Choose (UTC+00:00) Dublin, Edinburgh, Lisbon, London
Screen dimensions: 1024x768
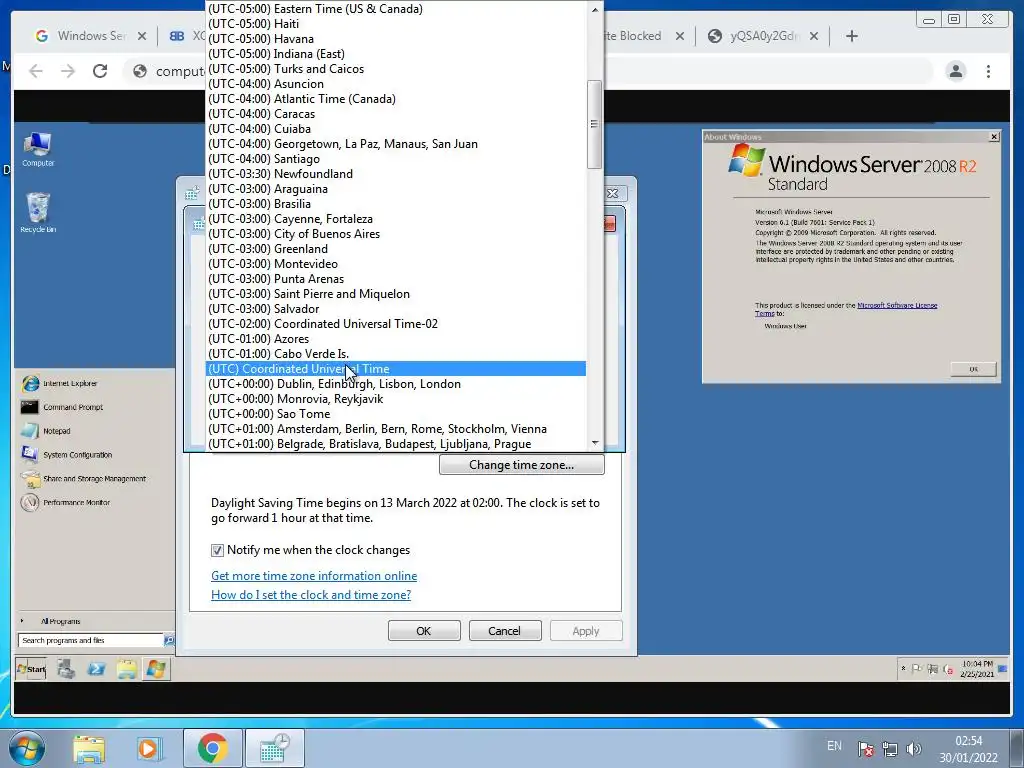point(396,384)
